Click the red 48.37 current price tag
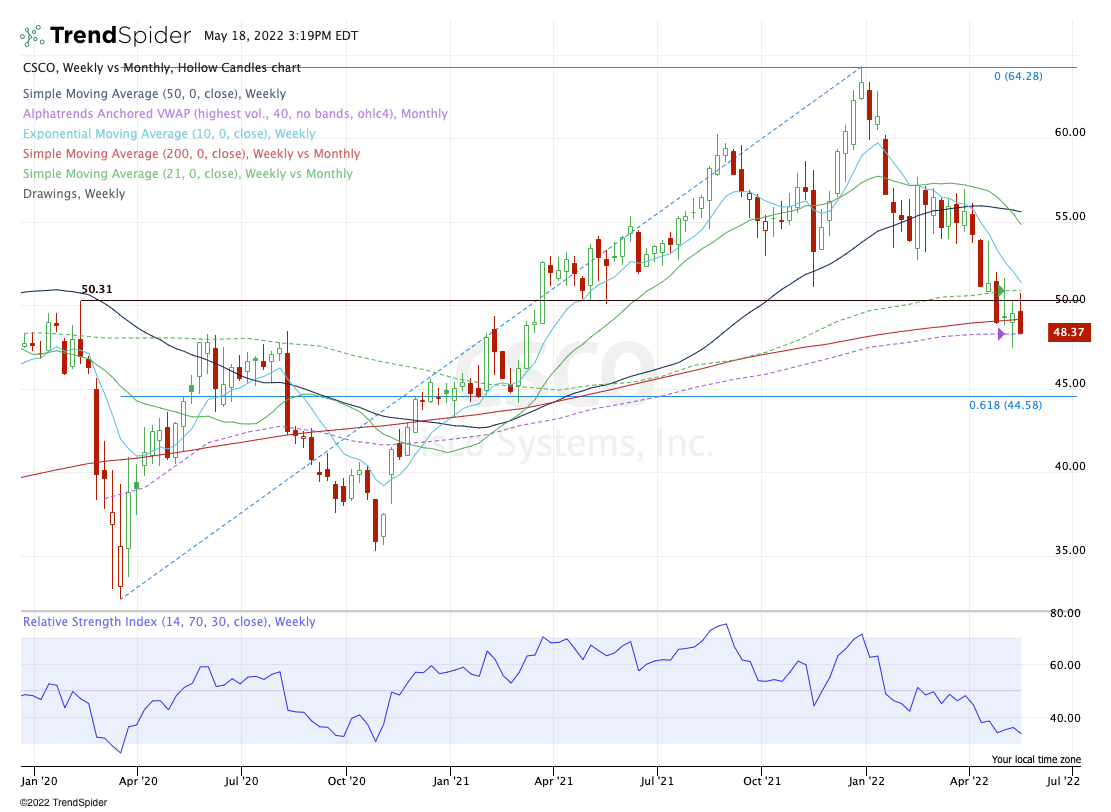 tap(1068, 332)
